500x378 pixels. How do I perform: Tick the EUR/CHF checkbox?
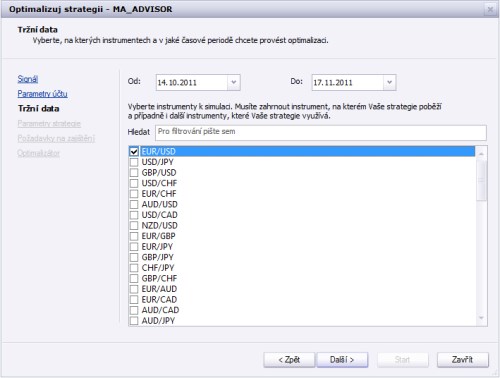(134, 194)
